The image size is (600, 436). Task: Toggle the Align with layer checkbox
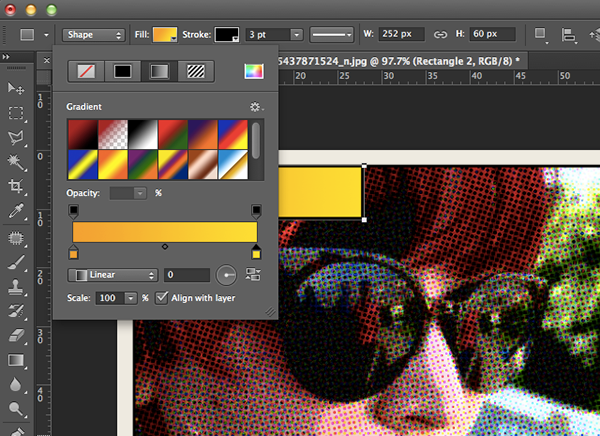pyautogui.click(x=162, y=298)
